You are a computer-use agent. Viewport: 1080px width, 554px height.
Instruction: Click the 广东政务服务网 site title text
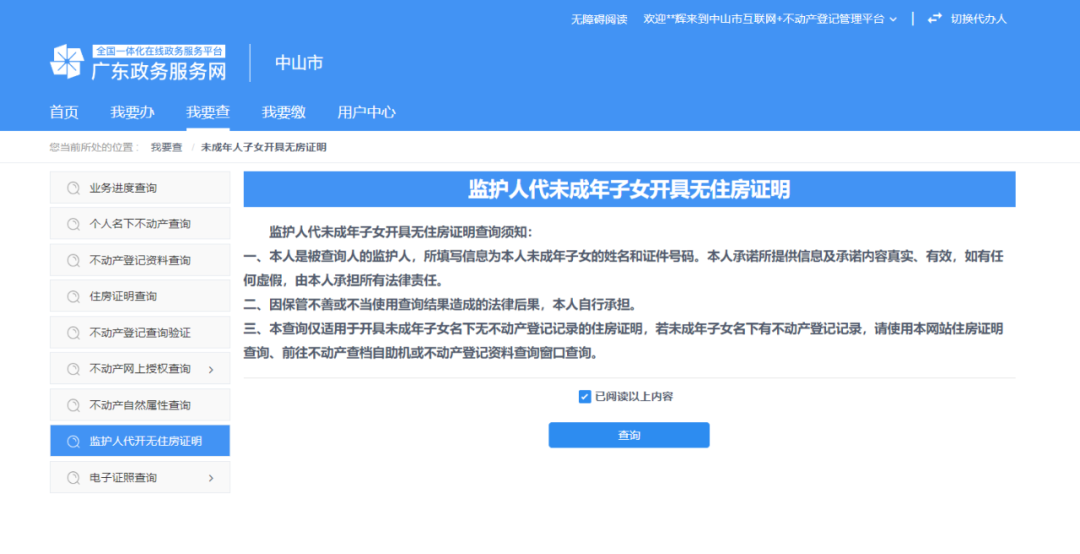pos(159,70)
